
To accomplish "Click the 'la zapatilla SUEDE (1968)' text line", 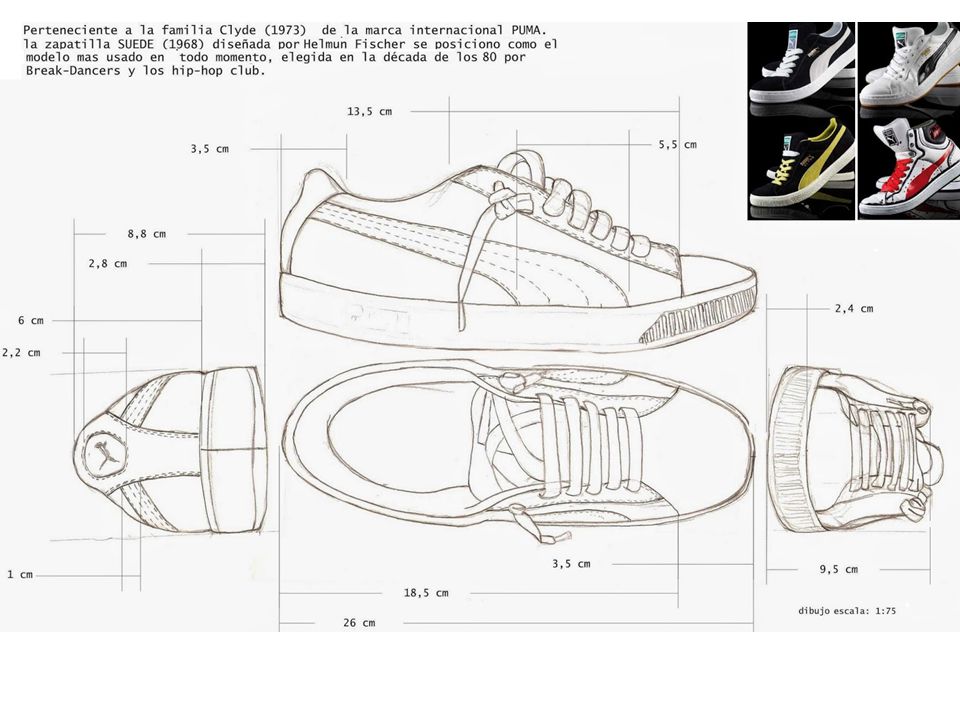I will pyautogui.click(x=290, y=44).
